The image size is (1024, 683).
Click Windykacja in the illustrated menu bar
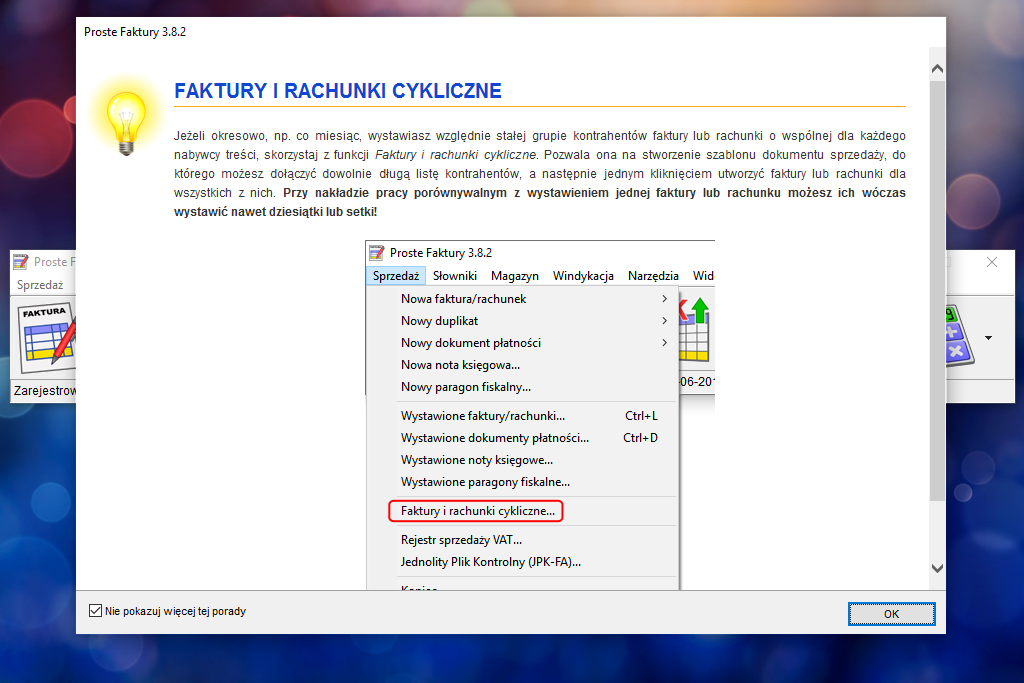coord(583,276)
